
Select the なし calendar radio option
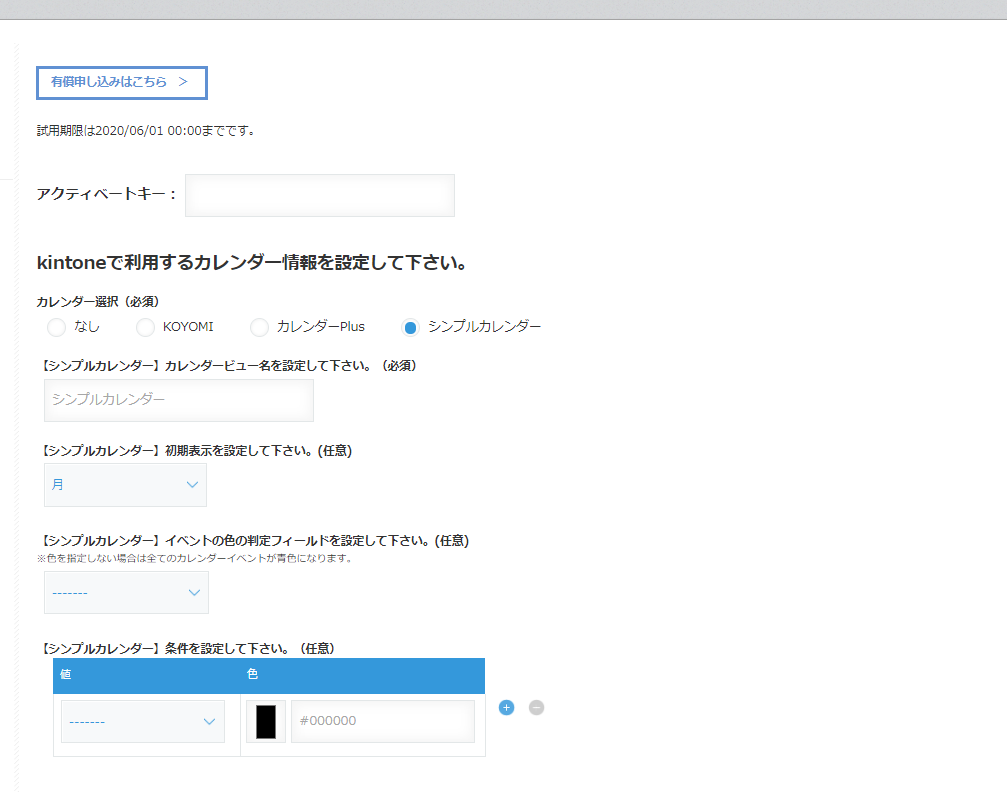[57, 328]
